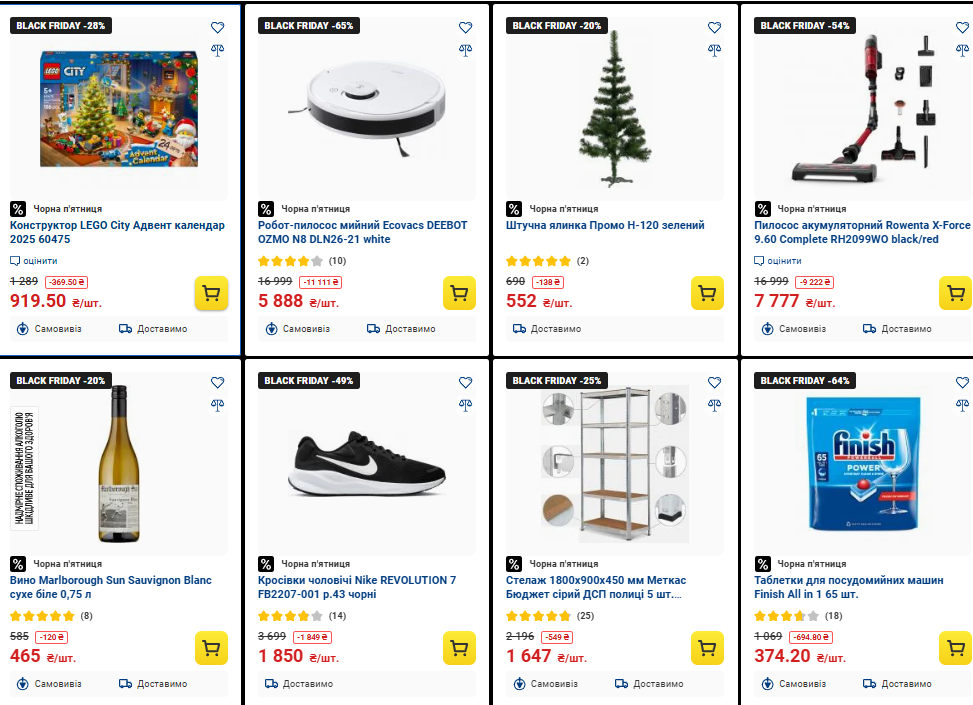Open the LEGO City Адвент календар product link
The width and height of the screenshot is (973, 705).
click(x=117, y=232)
